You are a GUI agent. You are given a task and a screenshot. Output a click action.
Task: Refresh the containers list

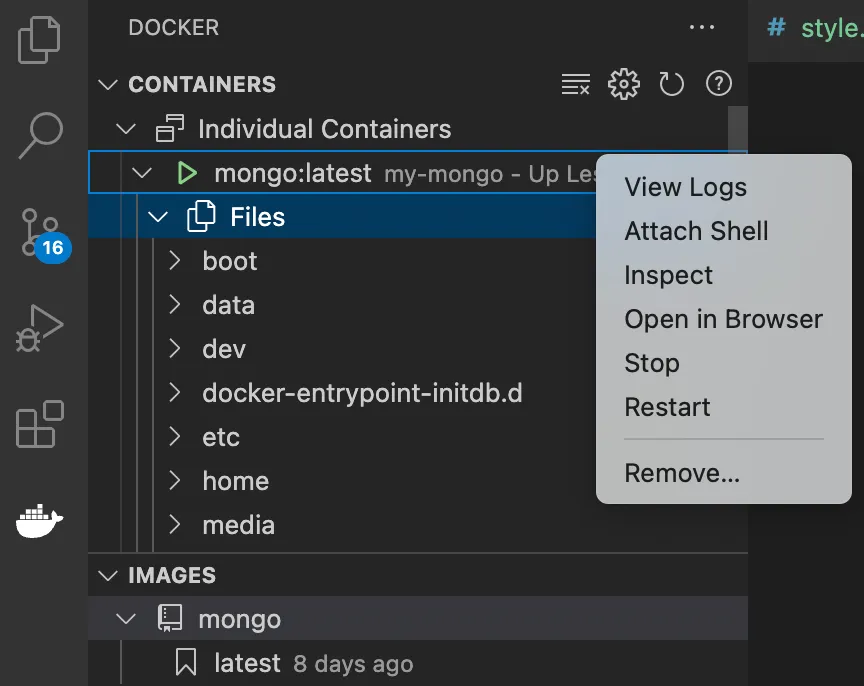671,84
